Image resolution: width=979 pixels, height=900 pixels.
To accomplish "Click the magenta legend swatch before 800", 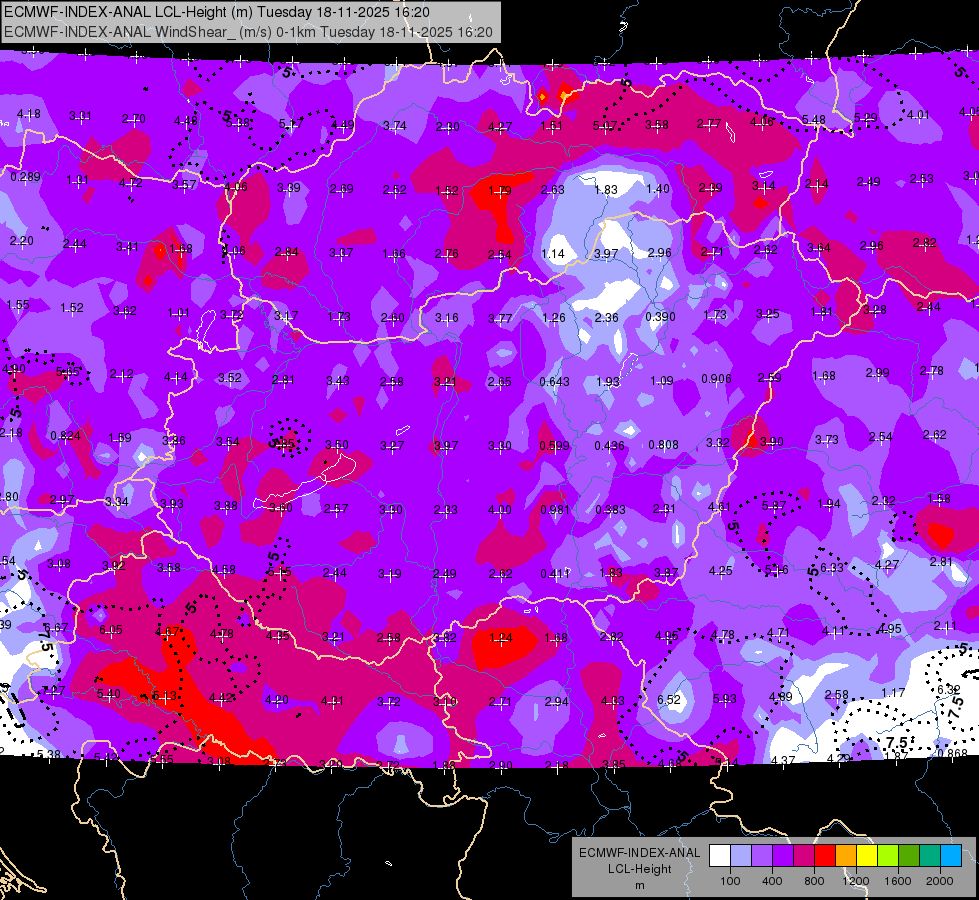I will [804, 855].
